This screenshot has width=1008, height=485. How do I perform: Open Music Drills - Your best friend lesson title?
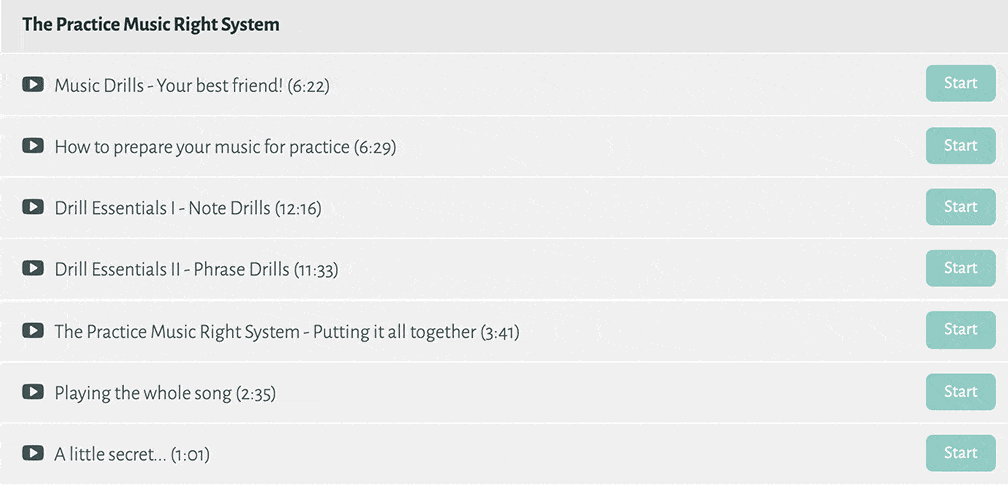click(192, 86)
